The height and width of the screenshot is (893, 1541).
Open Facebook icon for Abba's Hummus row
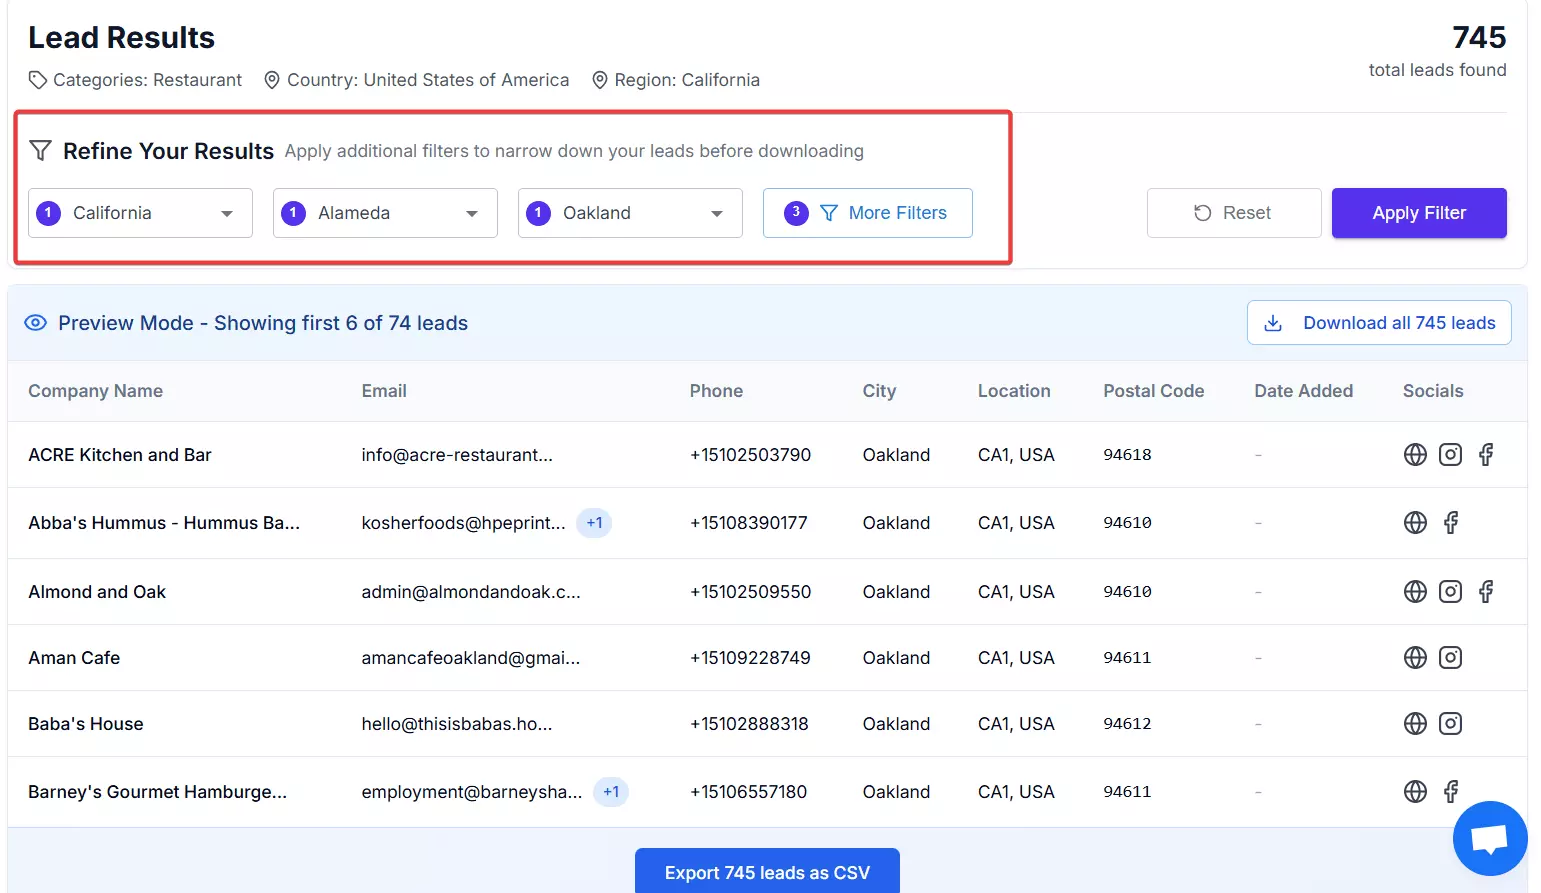click(1451, 523)
